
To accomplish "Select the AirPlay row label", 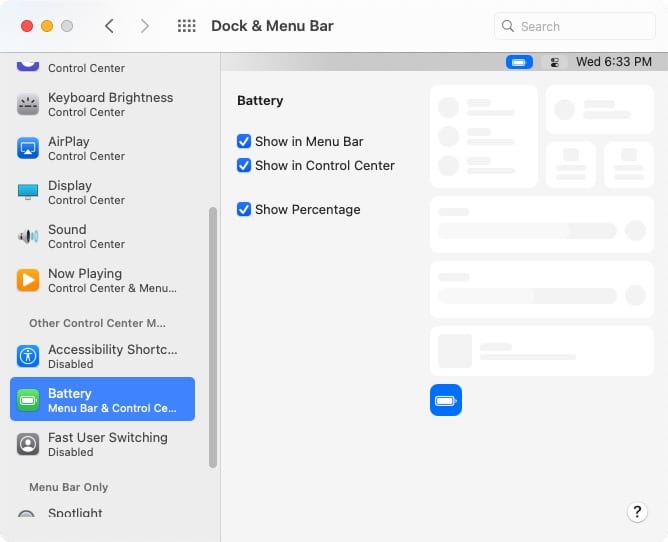I will [x=69, y=141].
